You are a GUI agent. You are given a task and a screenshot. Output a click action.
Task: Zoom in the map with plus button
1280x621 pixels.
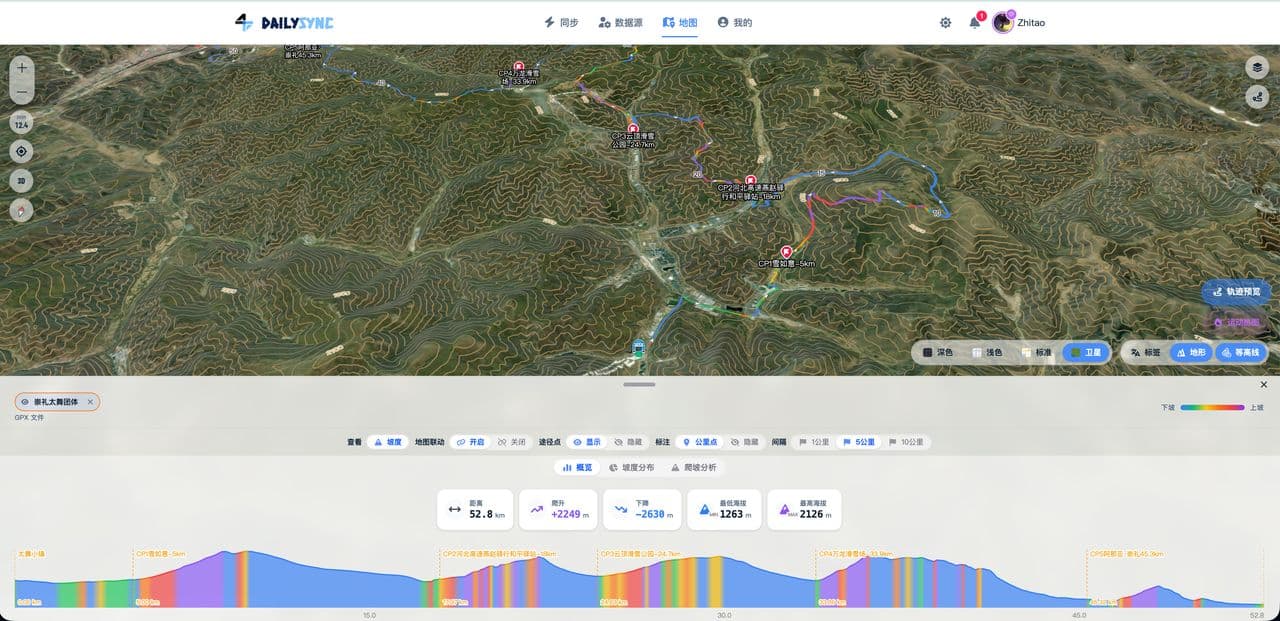tap(22, 69)
